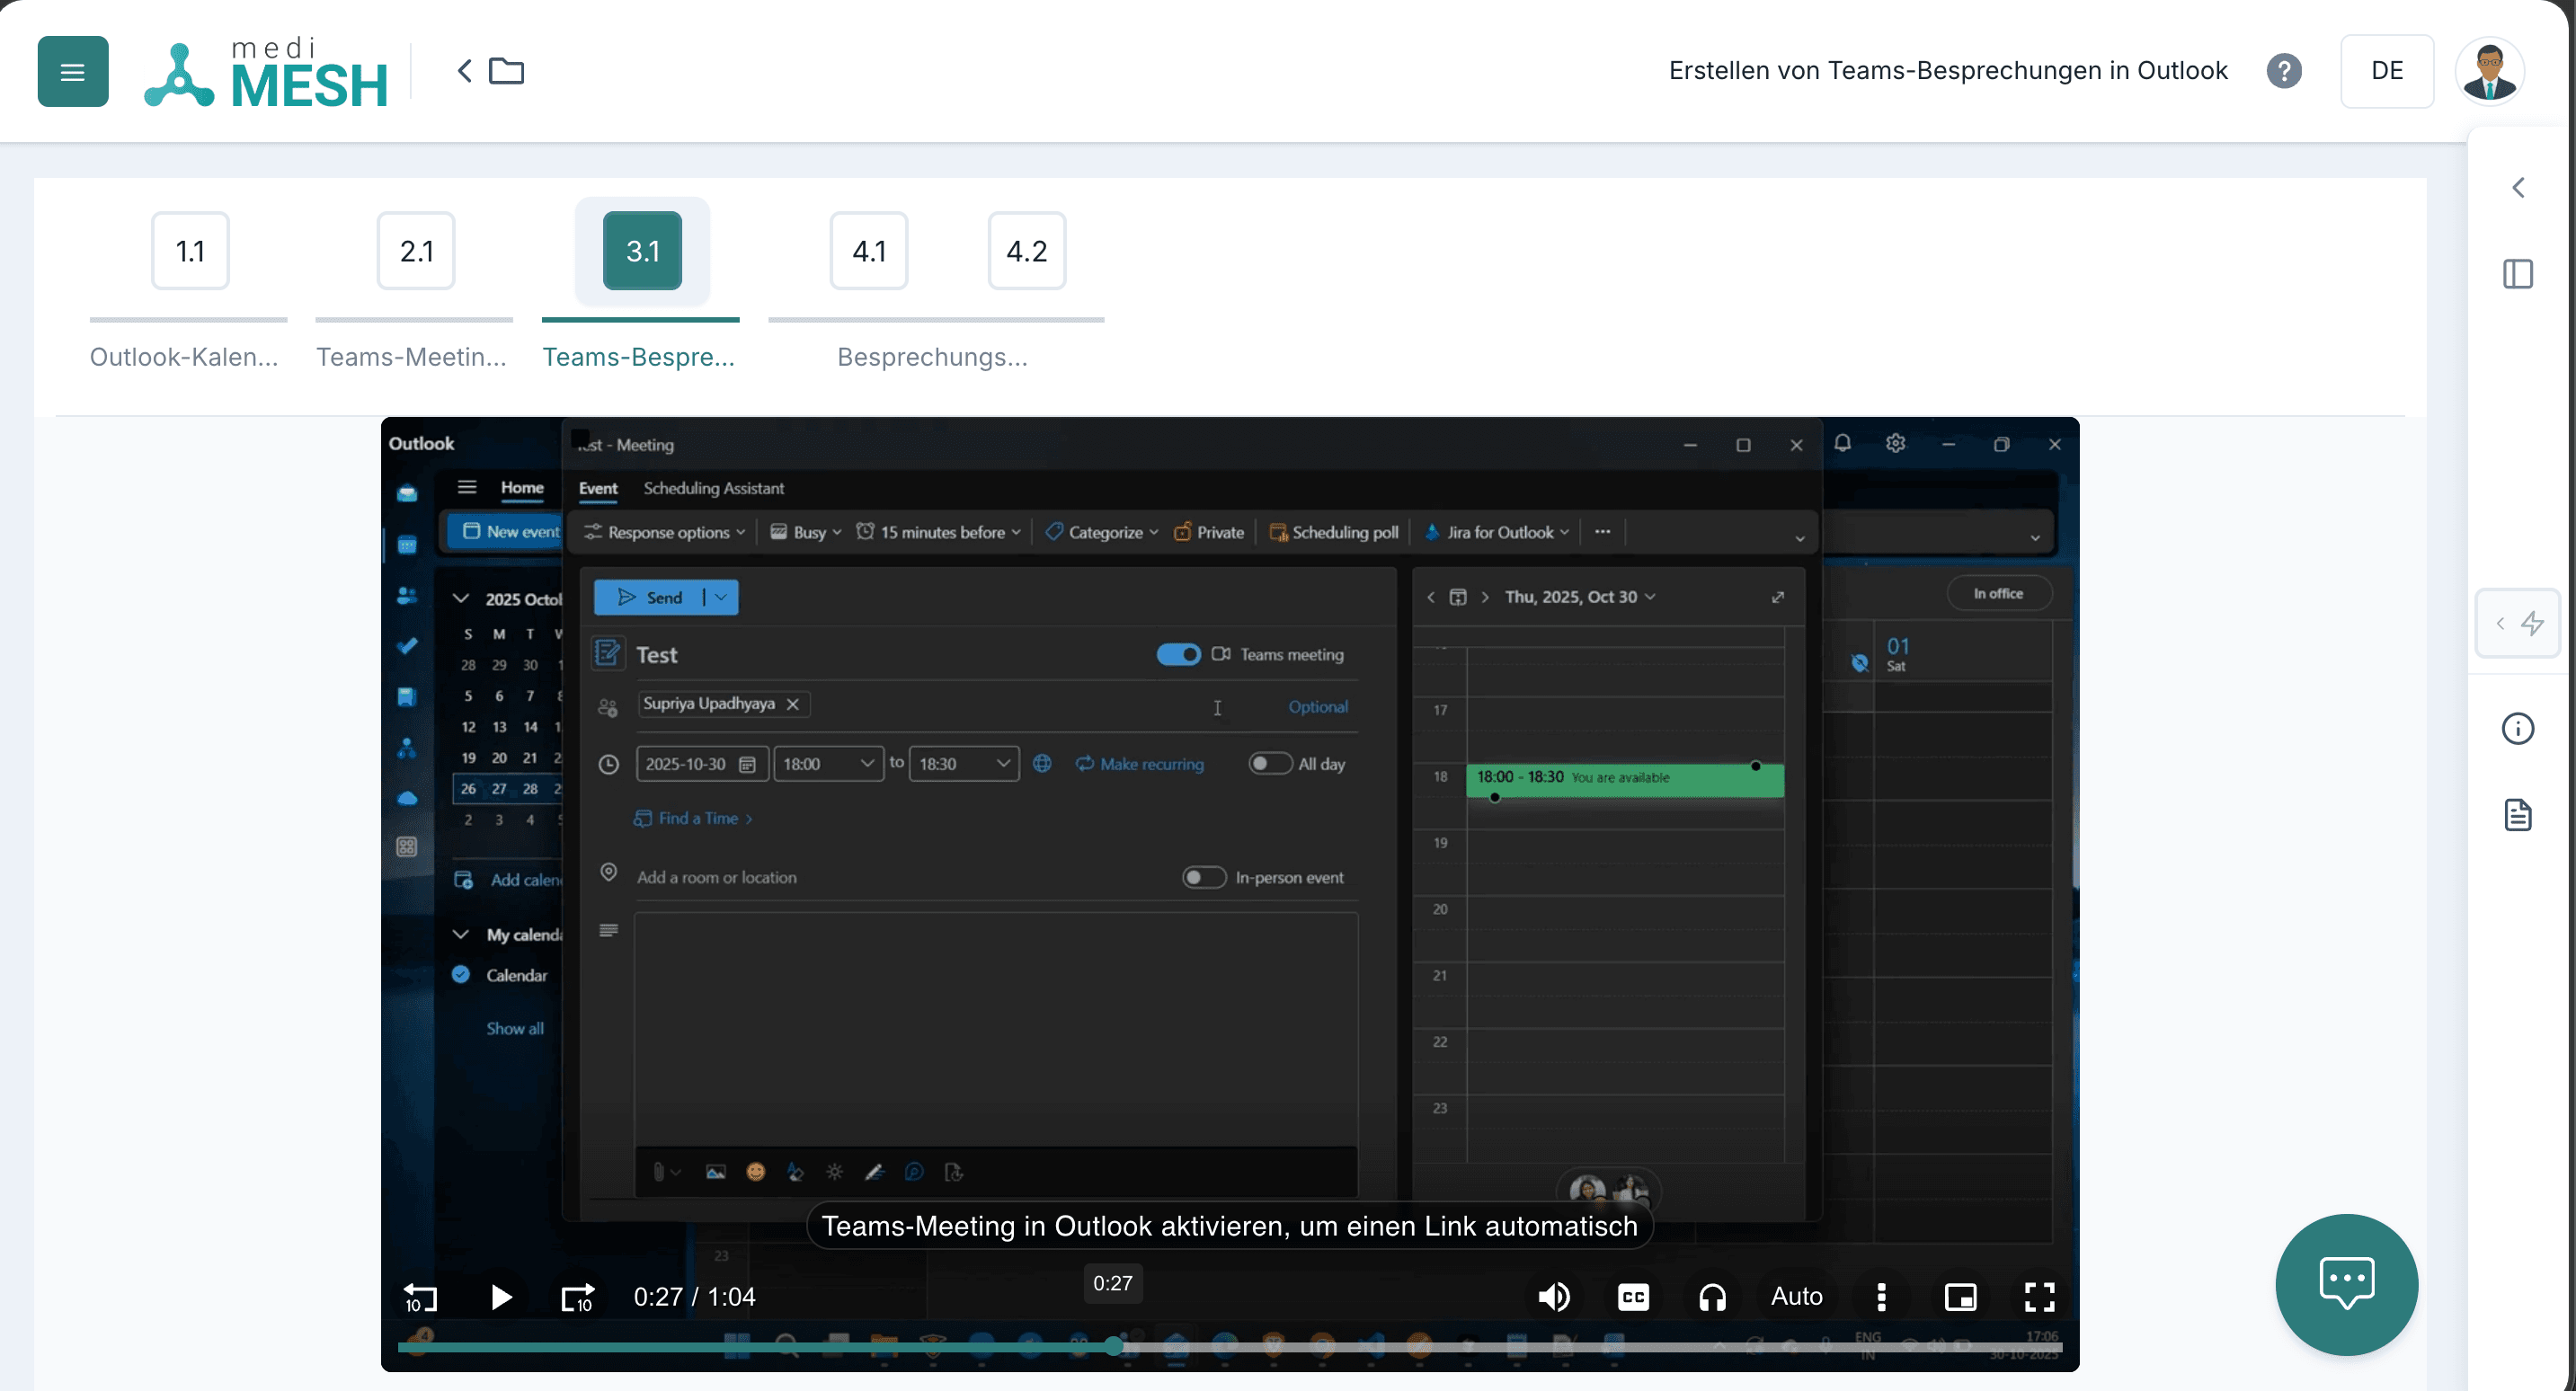The height and width of the screenshot is (1391, 2576).
Task: Open the help question mark icon
Action: point(2284,71)
